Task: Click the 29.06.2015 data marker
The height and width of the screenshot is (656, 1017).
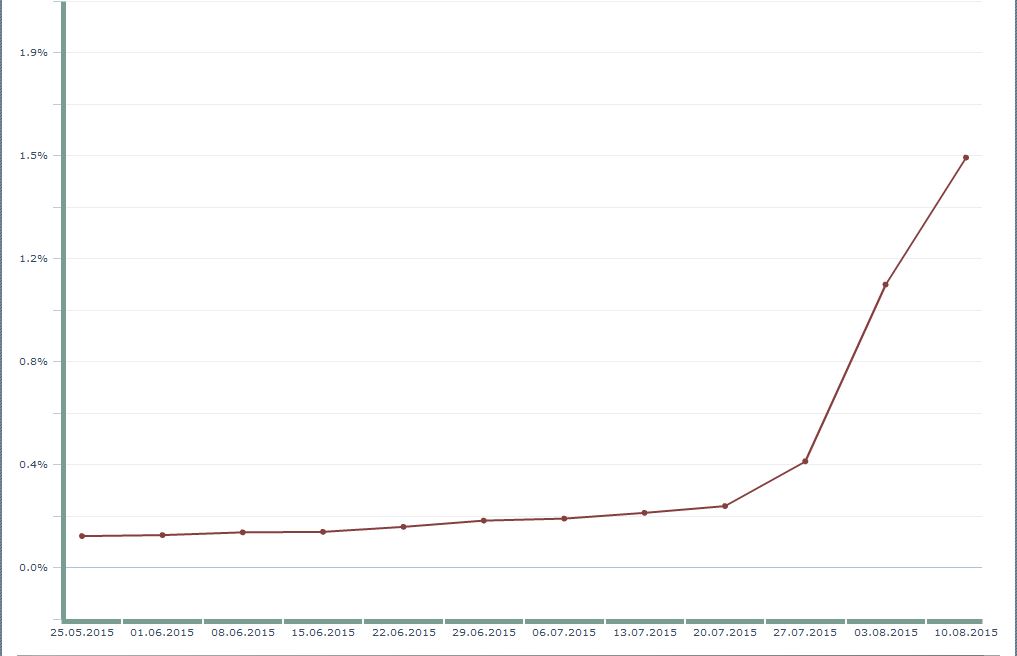Action: 483,521
